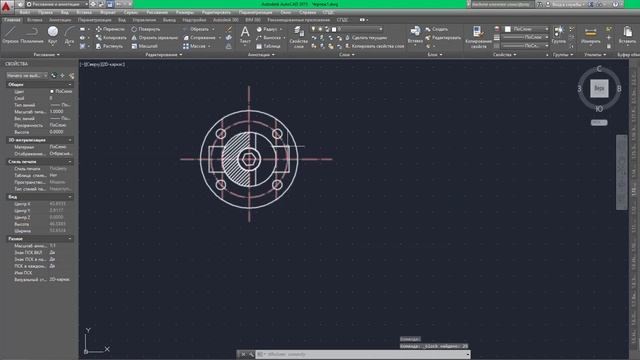
Task: Collapse the Разное properties section
Action: 70,238
